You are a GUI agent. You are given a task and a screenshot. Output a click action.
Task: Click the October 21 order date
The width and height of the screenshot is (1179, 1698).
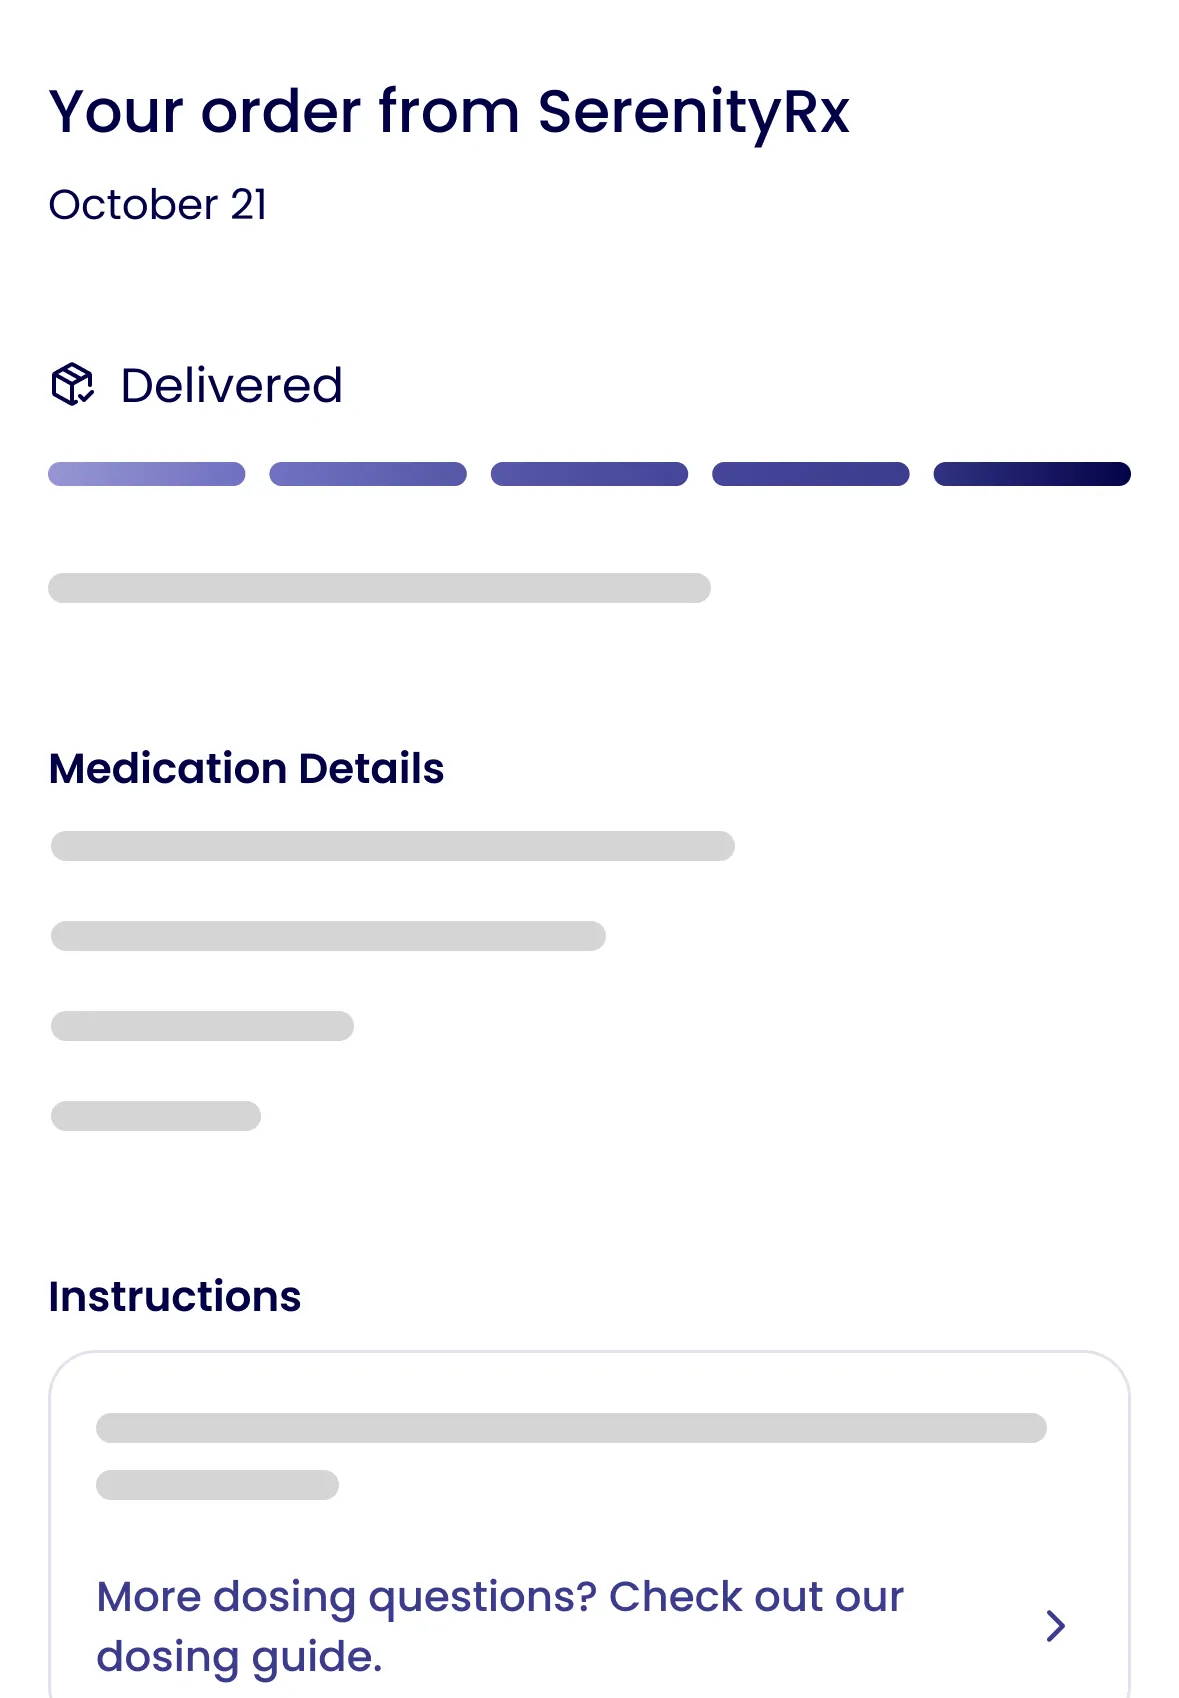[158, 205]
